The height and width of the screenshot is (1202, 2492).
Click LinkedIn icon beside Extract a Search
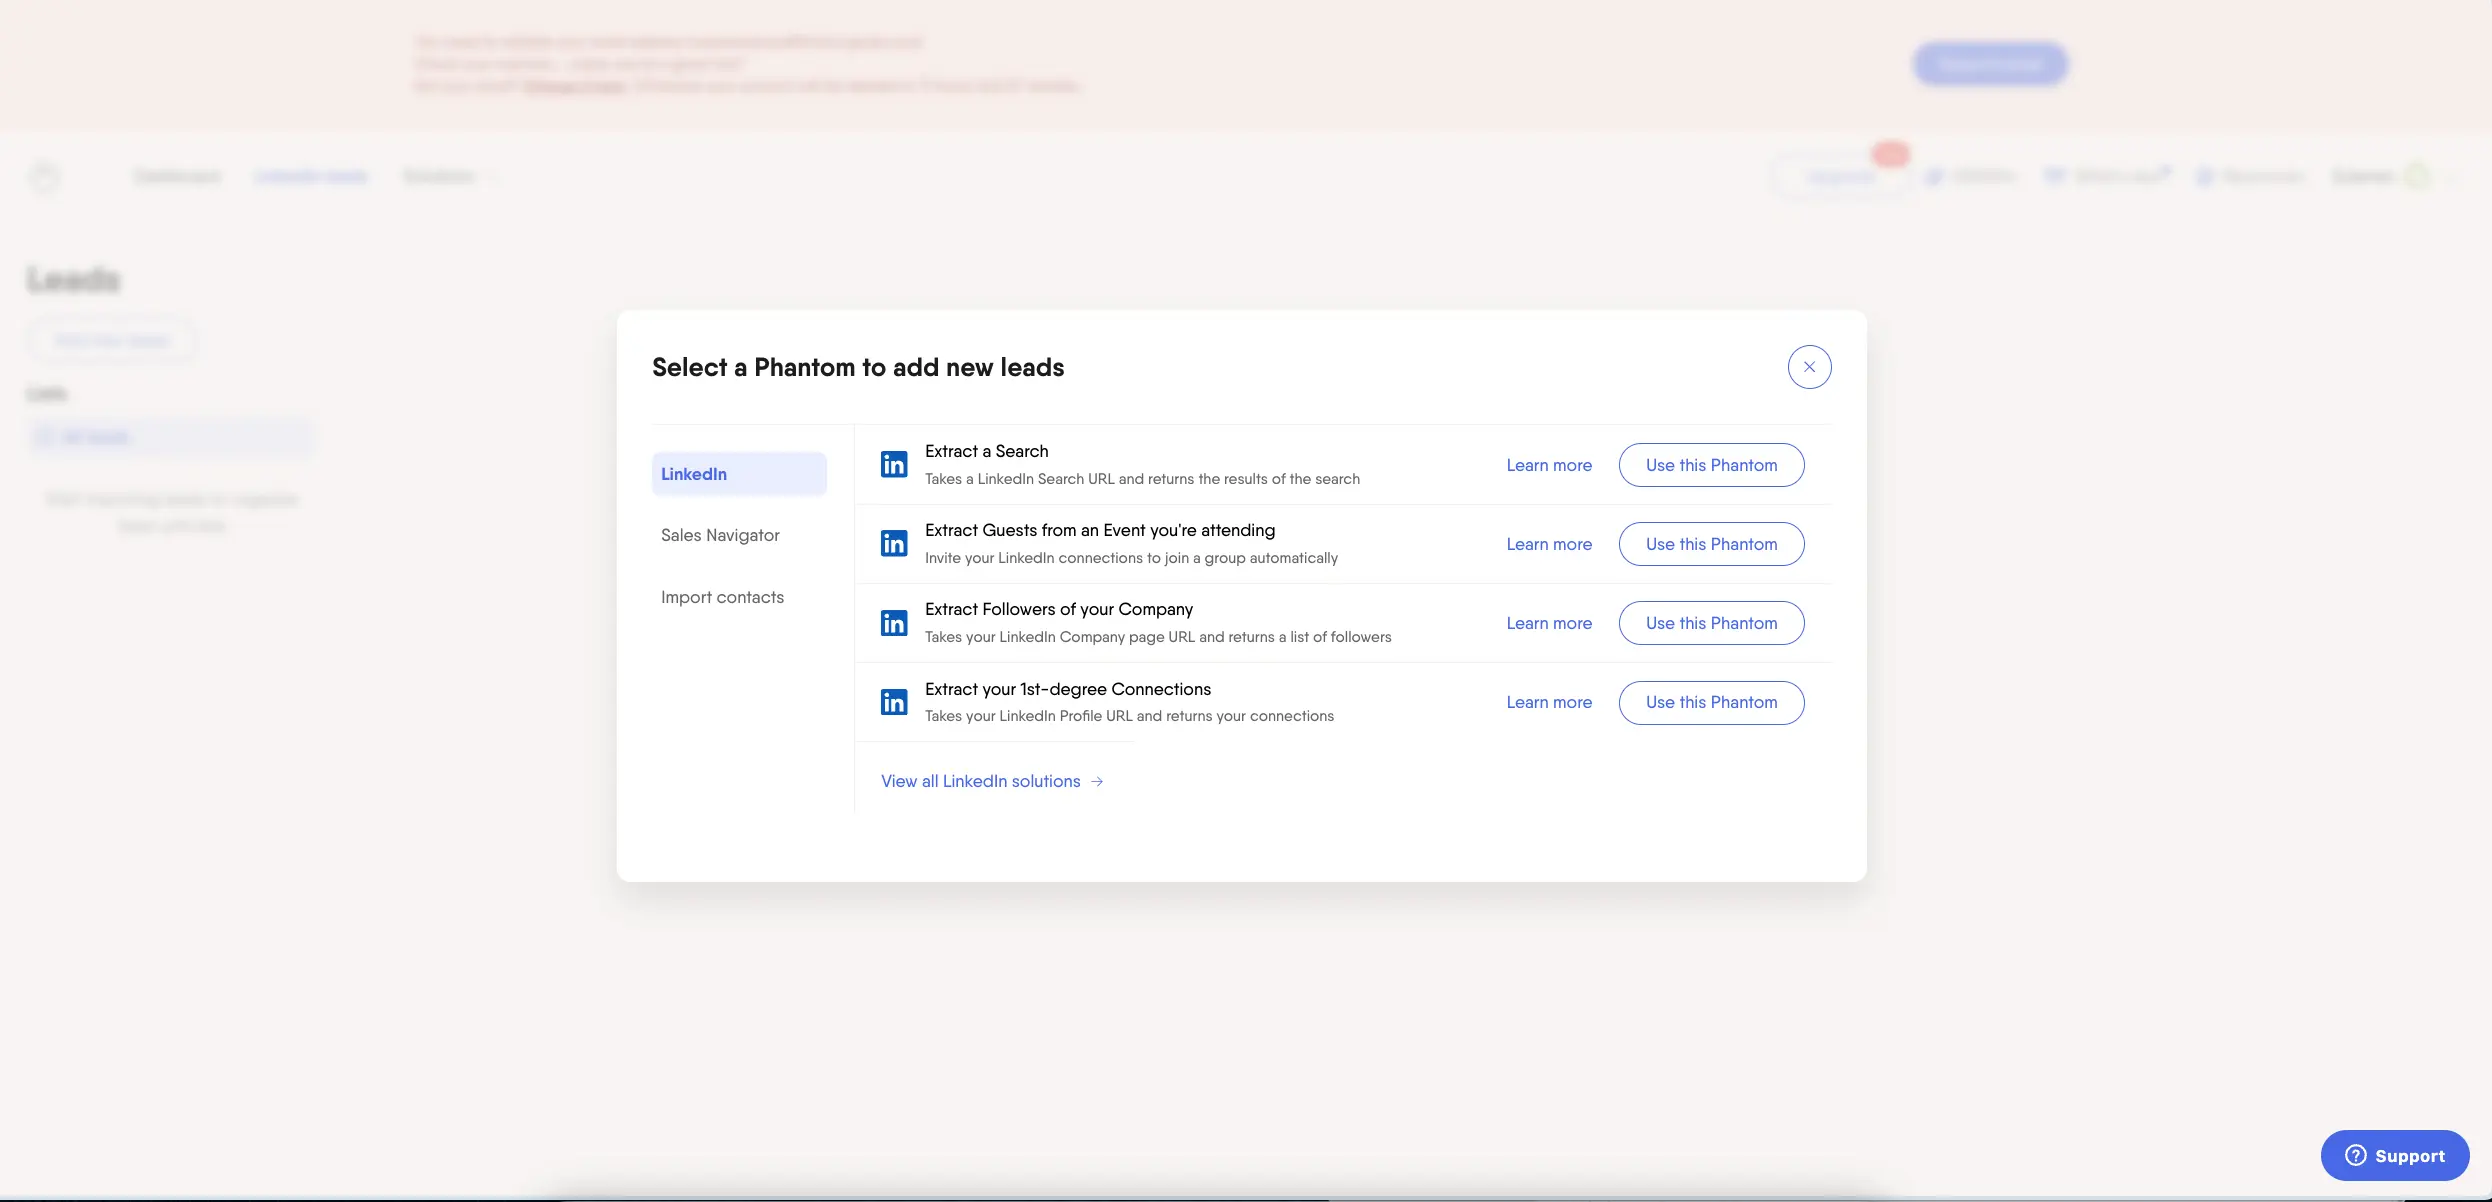tap(894, 465)
